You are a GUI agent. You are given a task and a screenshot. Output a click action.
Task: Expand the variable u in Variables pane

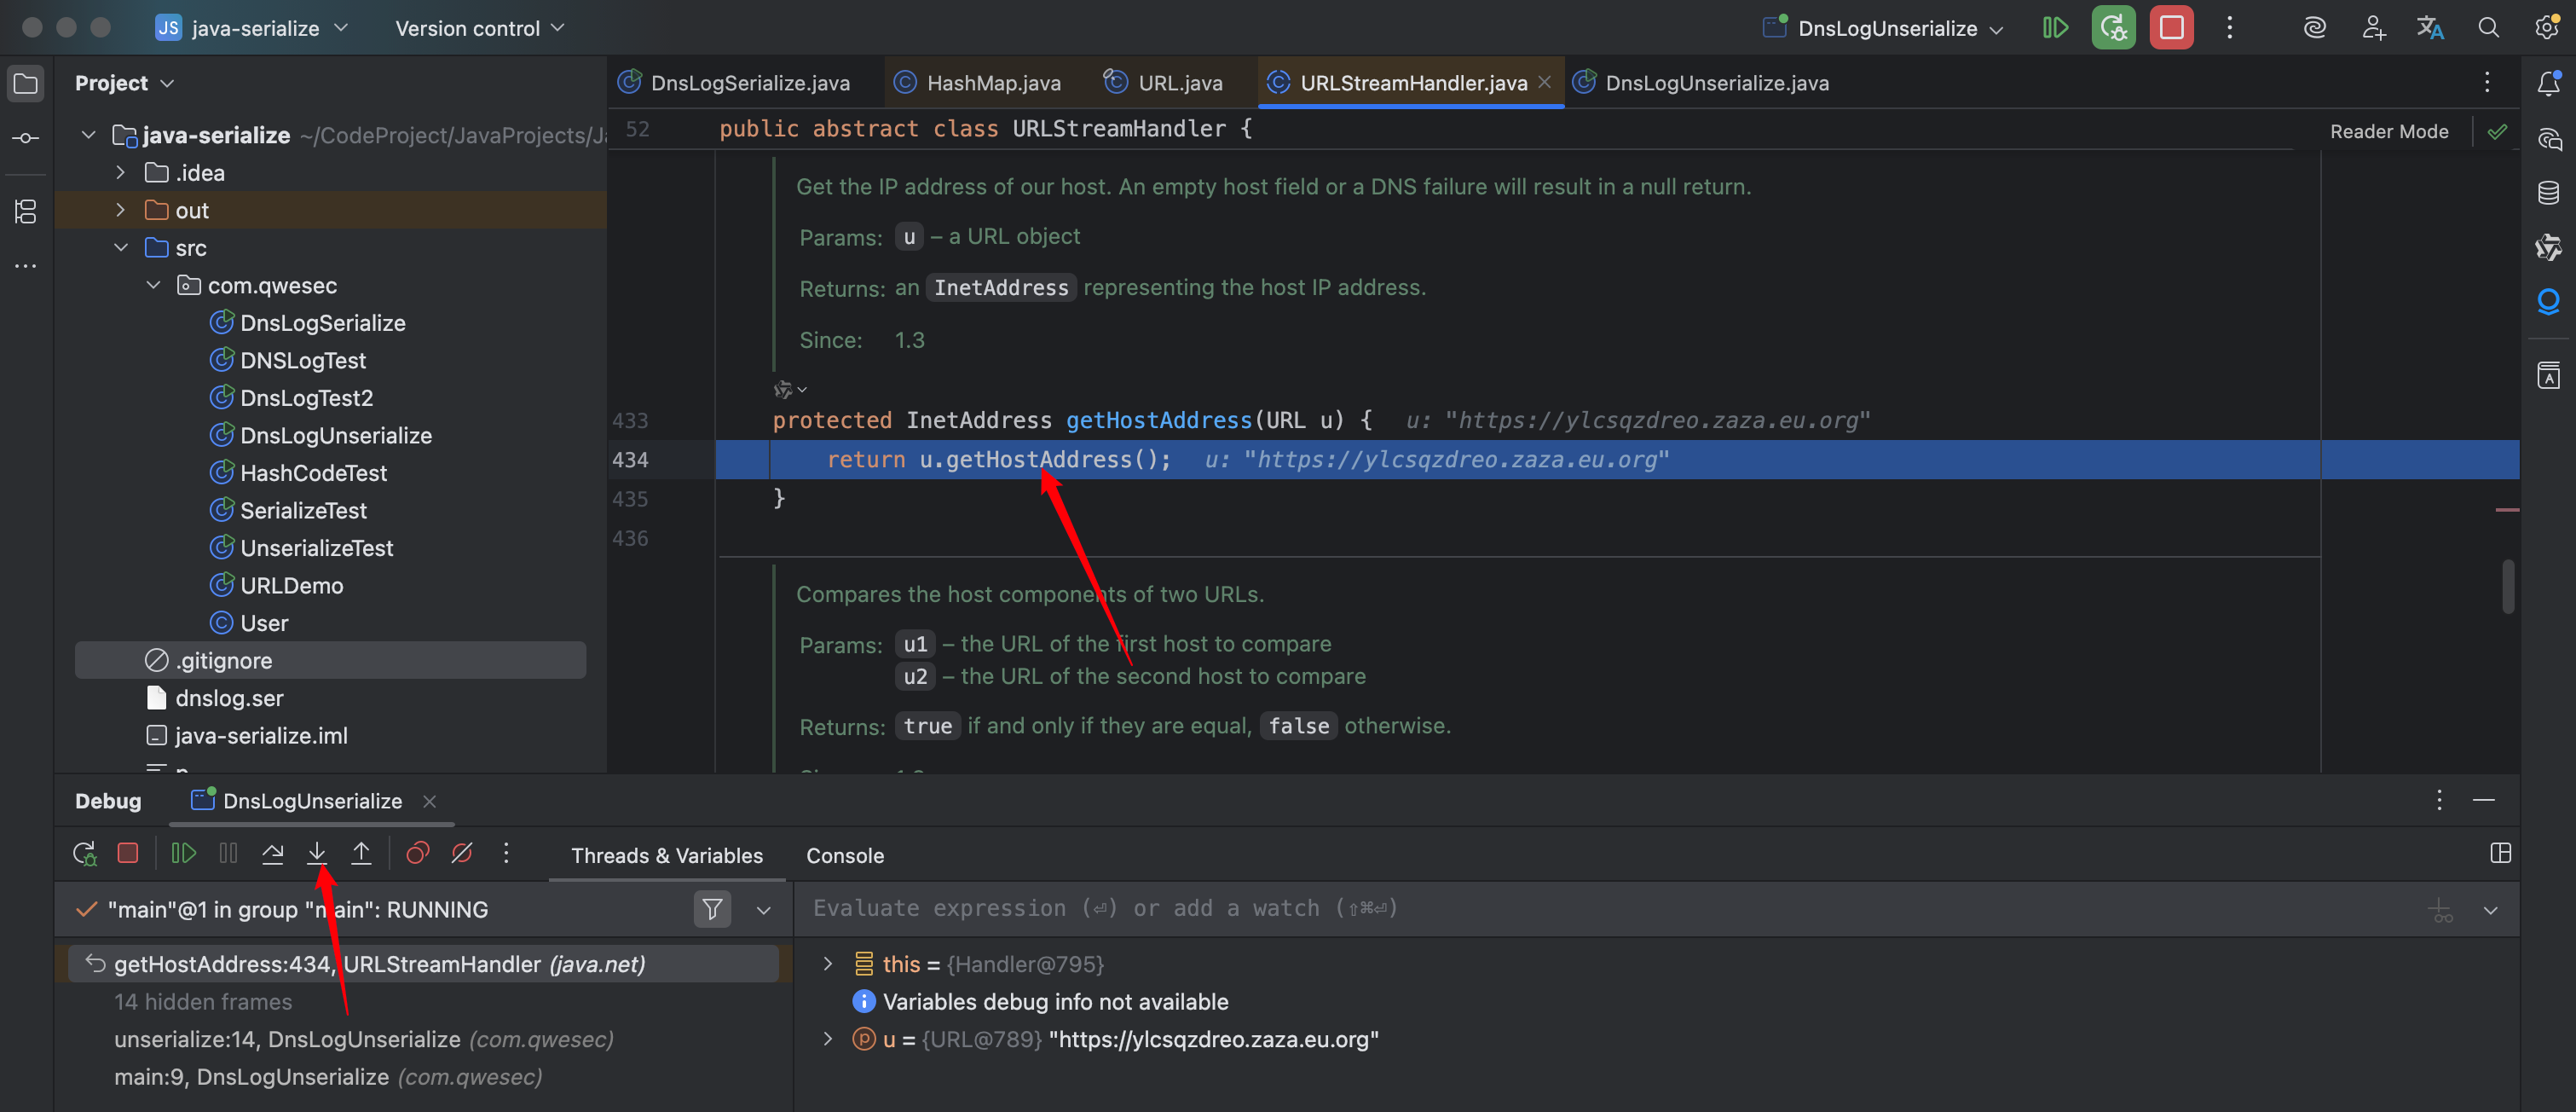[x=827, y=1039]
